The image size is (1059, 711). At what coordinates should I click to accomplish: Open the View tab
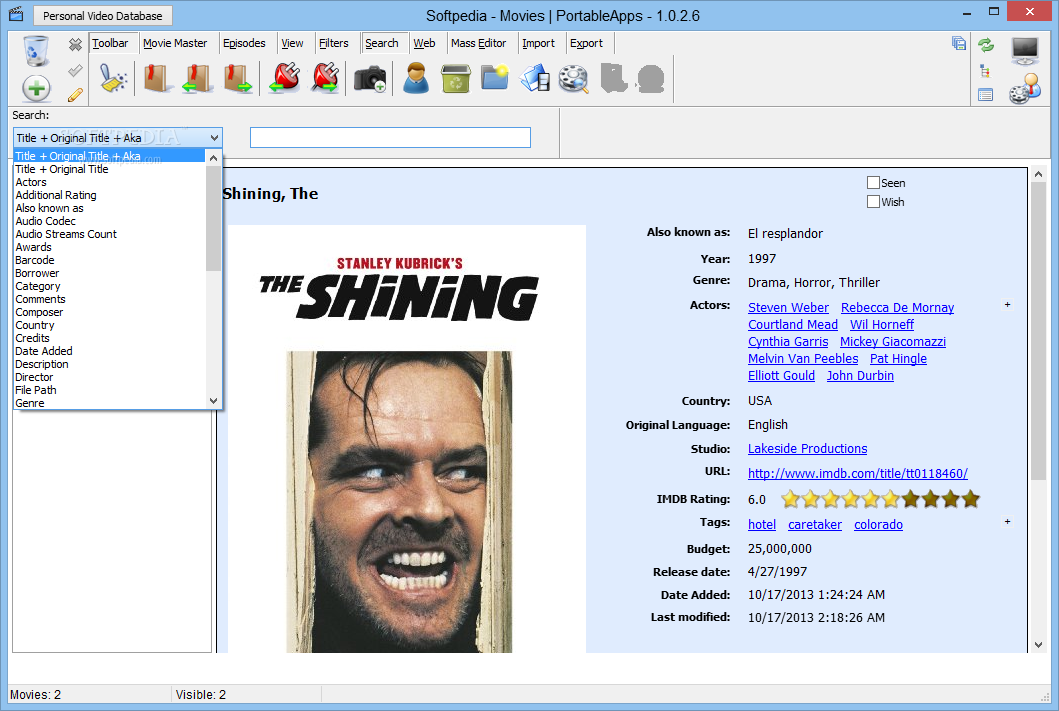point(292,43)
